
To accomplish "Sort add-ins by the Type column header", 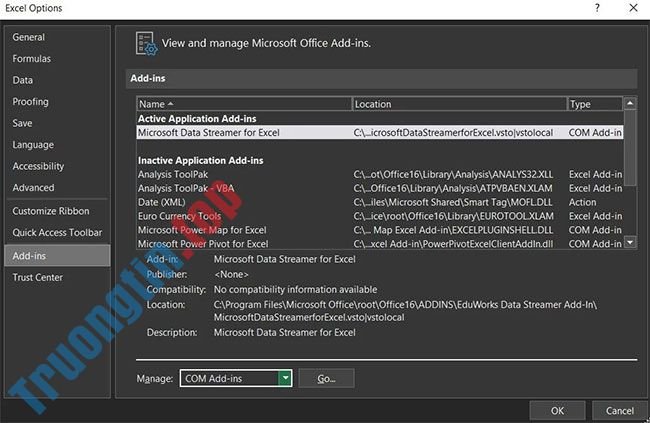I will click(594, 104).
